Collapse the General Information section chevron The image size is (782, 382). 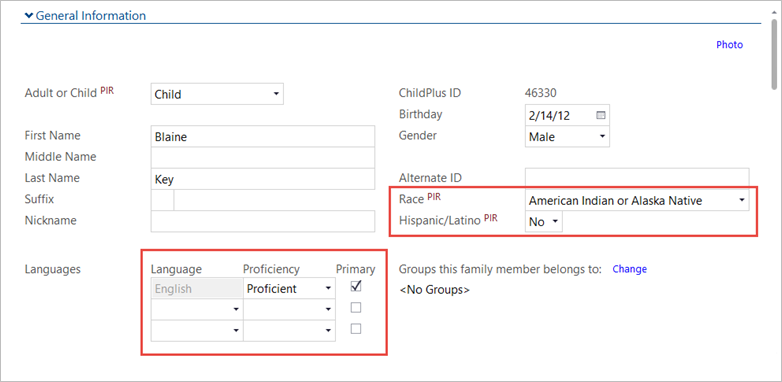(28, 16)
